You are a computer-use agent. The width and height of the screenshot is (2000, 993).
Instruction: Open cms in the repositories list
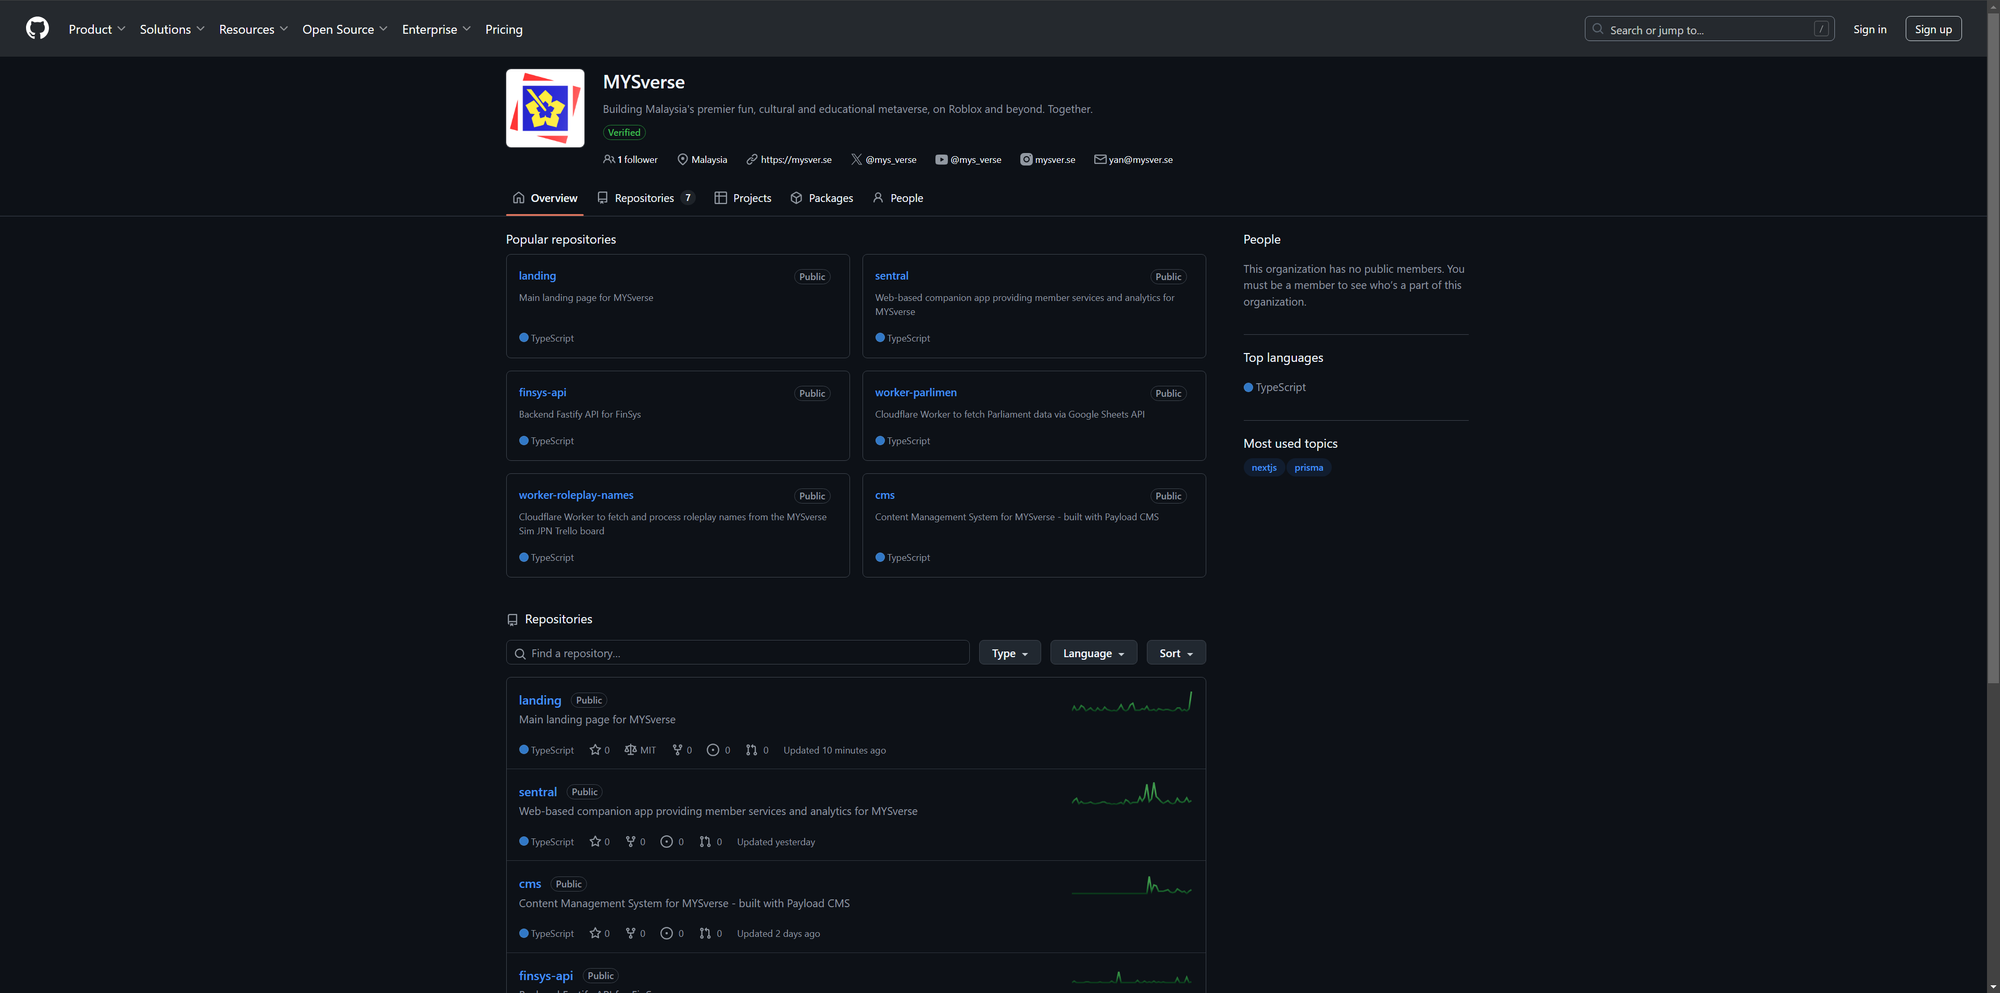[530, 885]
